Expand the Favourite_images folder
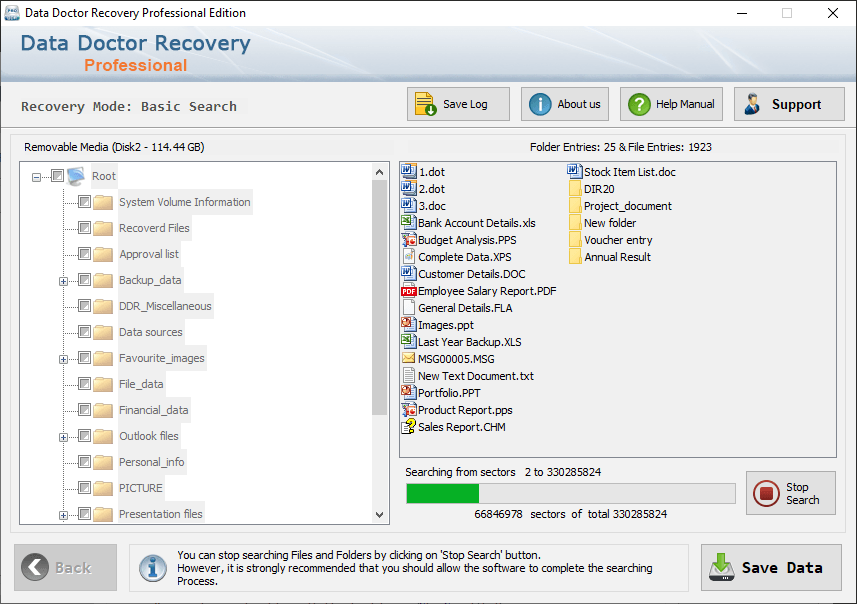Viewport: 857px width, 604px height. [63, 359]
